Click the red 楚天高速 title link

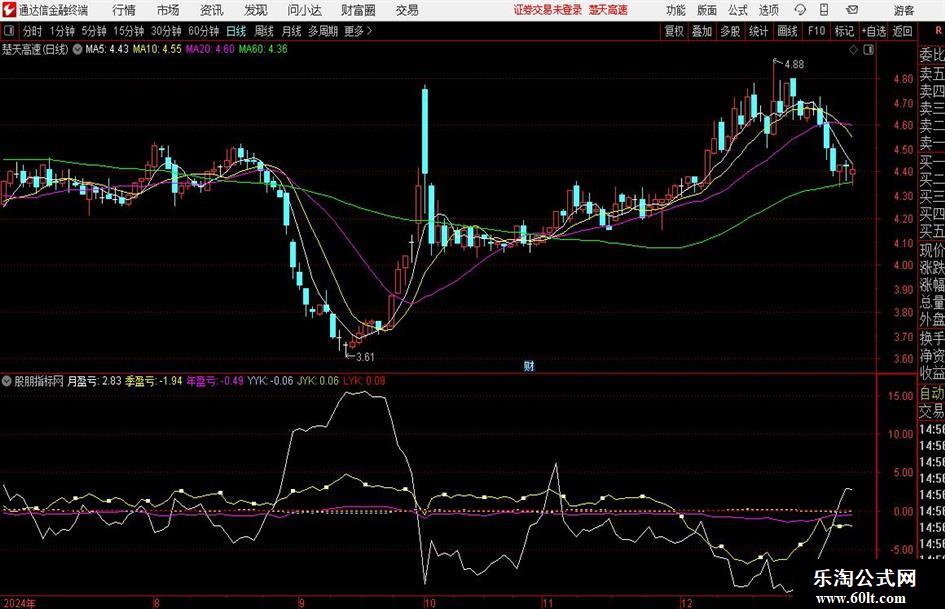coord(608,10)
